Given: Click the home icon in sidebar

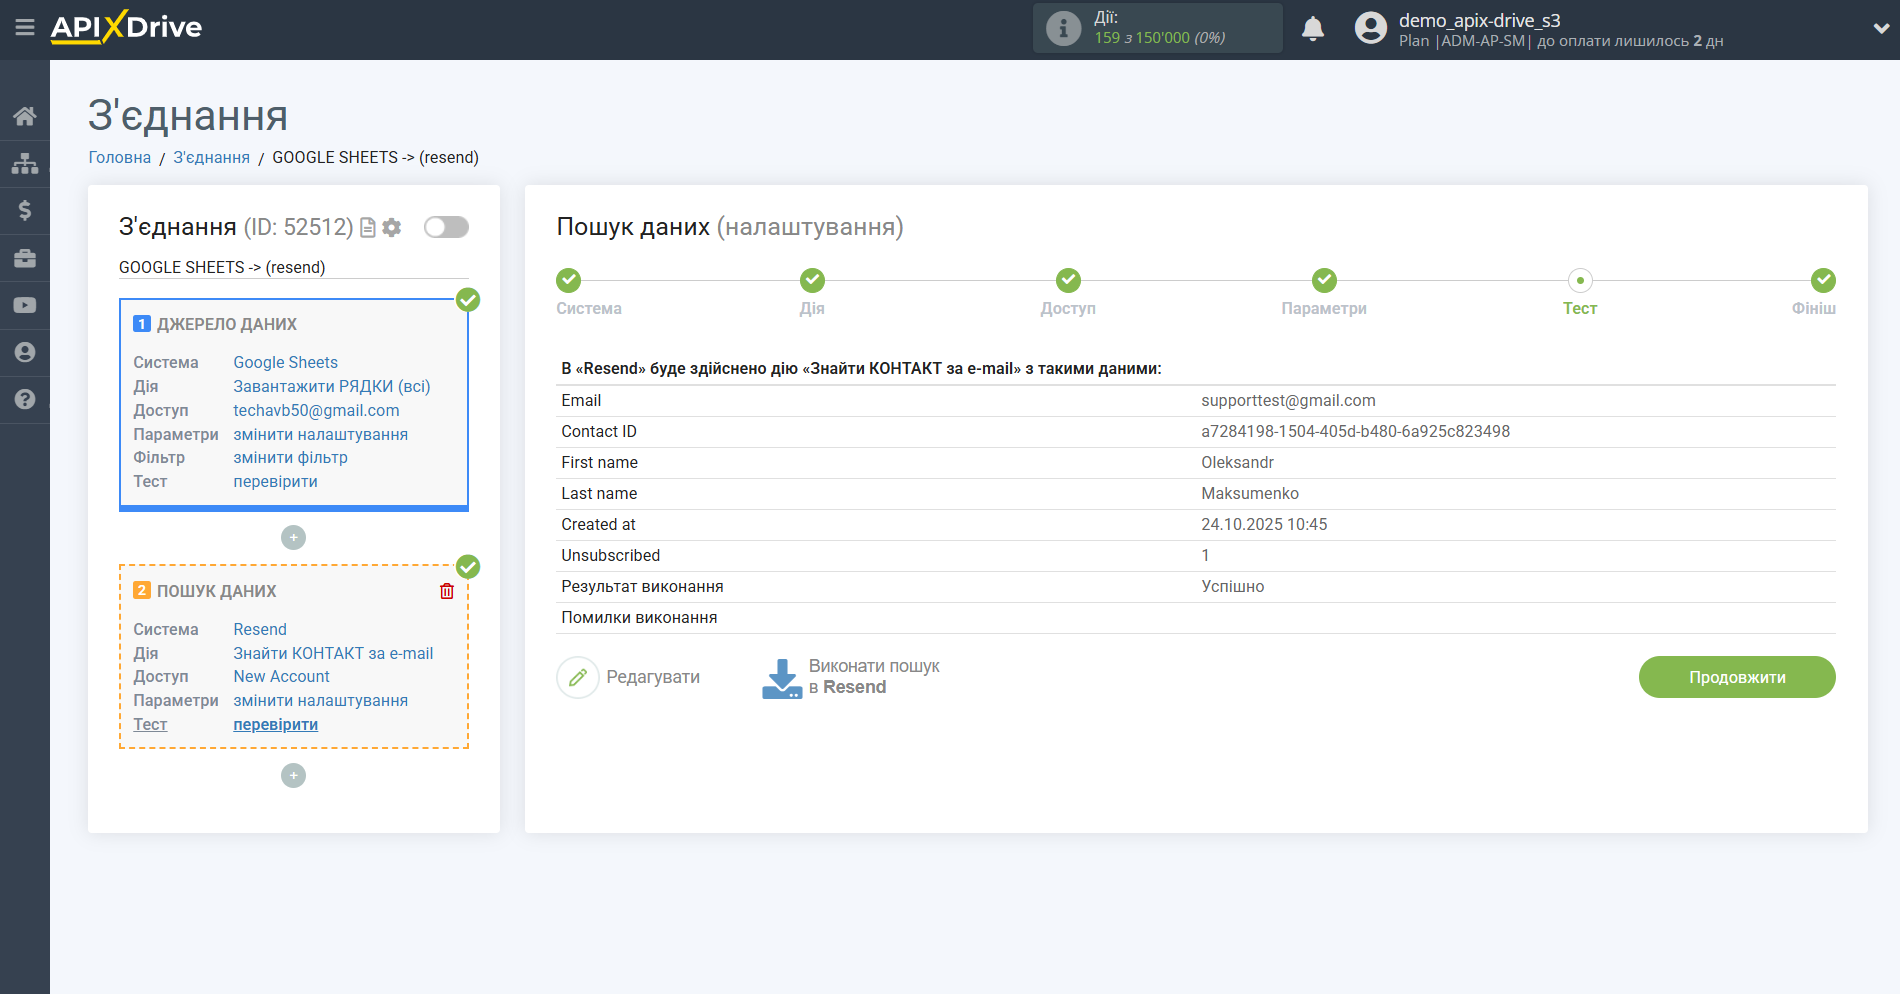Looking at the screenshot, I should (x=25, y=116).
